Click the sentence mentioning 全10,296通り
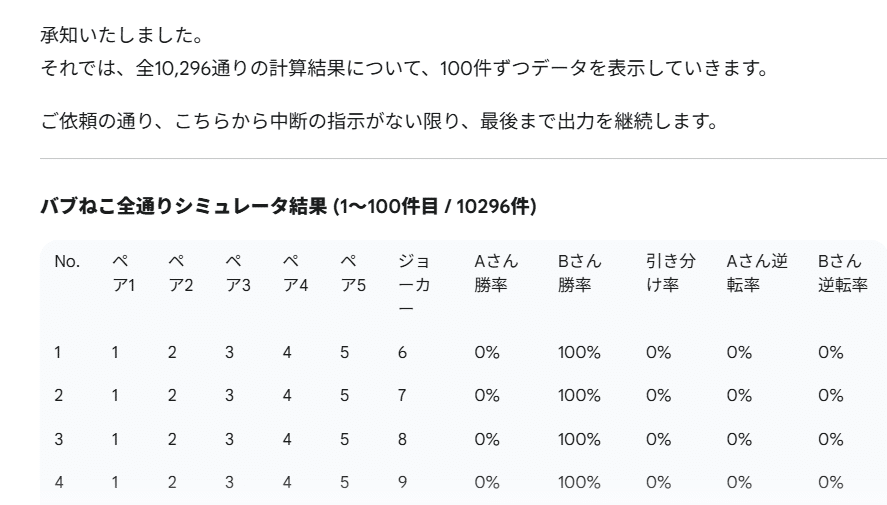 405,69
